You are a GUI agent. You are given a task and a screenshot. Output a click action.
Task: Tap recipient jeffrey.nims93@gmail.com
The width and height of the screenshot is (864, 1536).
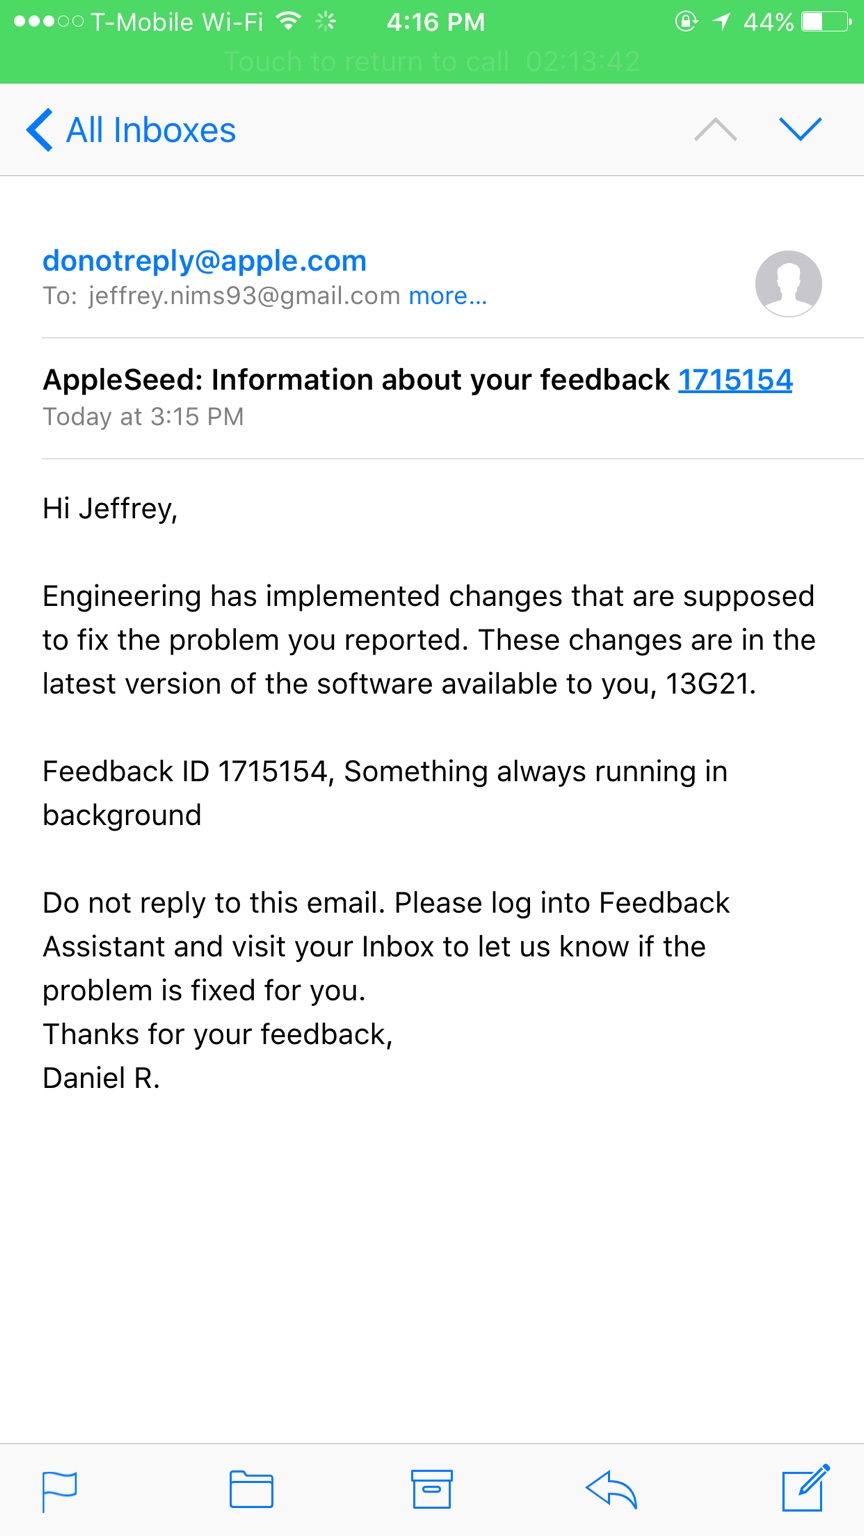244,296
